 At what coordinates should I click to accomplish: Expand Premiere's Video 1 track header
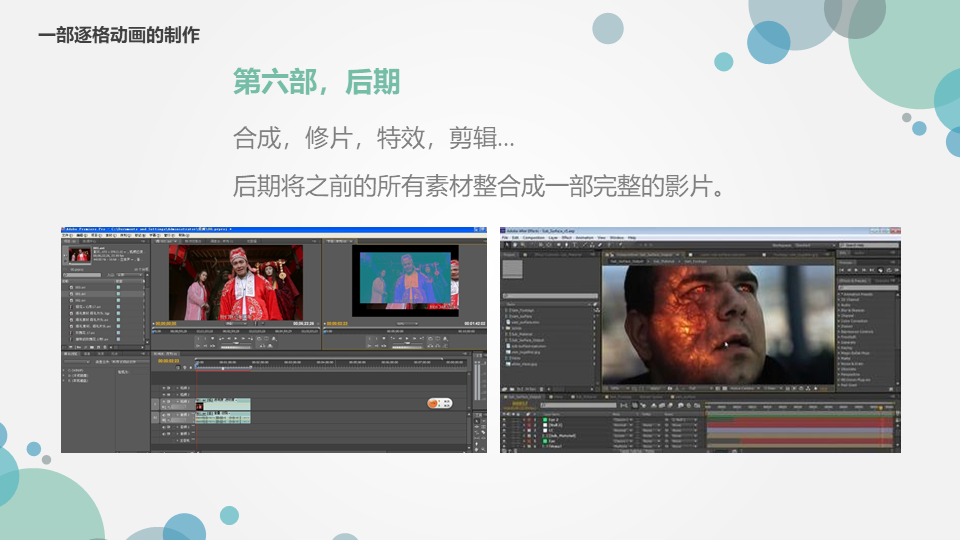tap(178, 401)
